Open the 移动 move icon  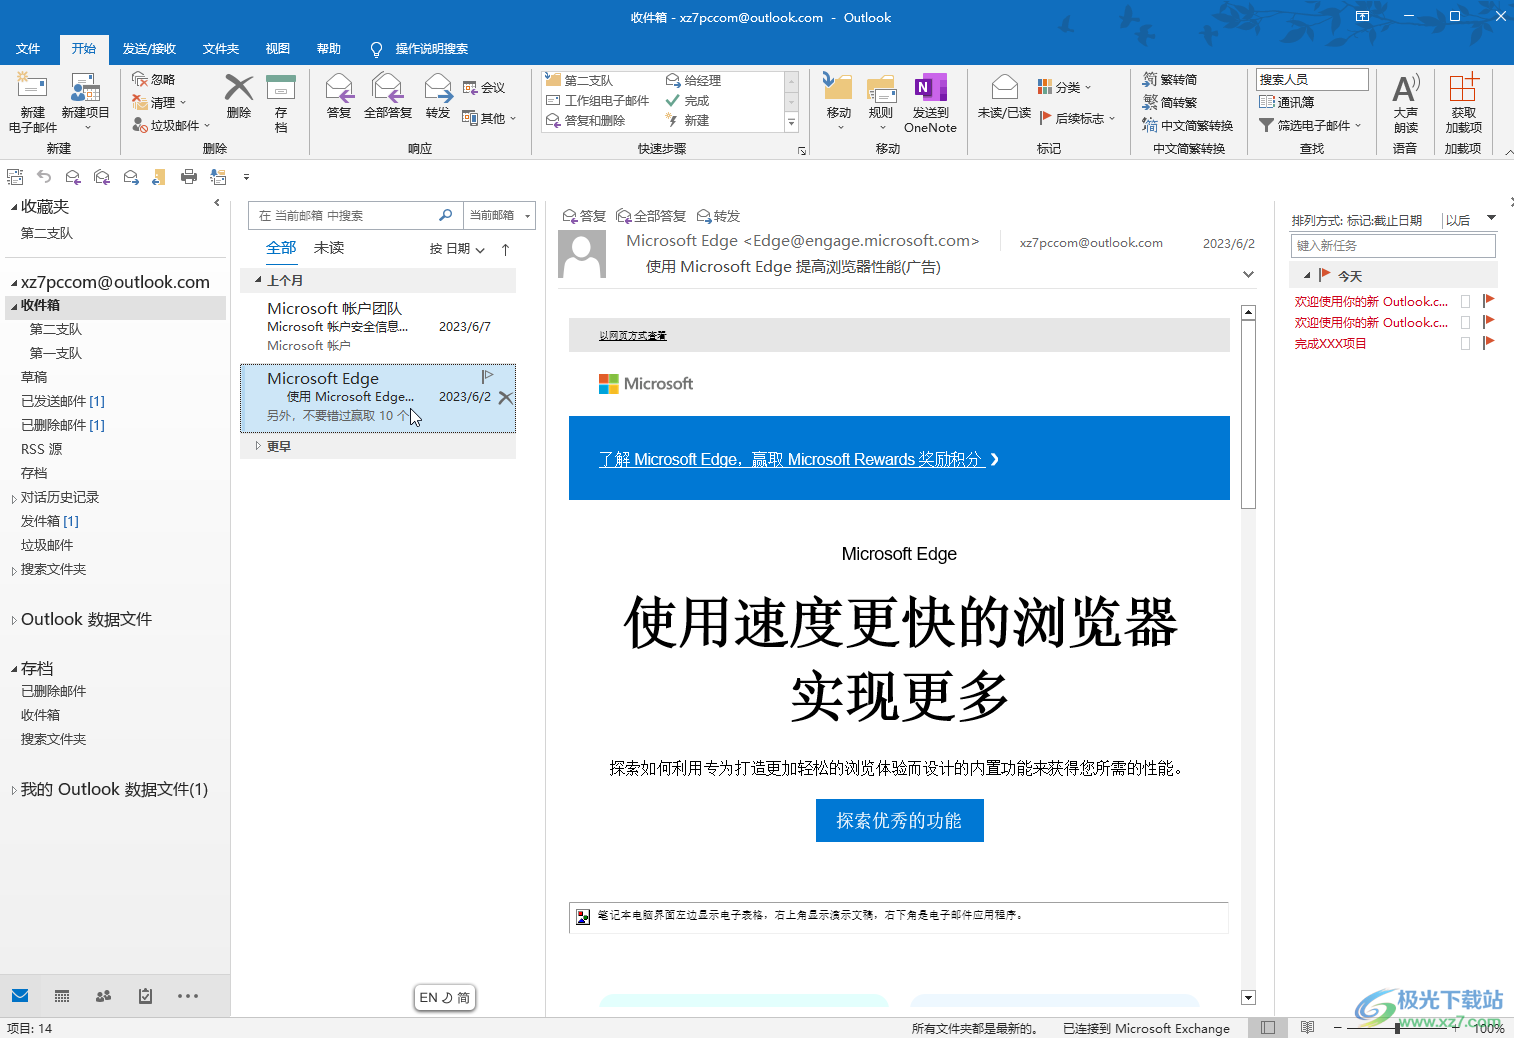(838, 103)
